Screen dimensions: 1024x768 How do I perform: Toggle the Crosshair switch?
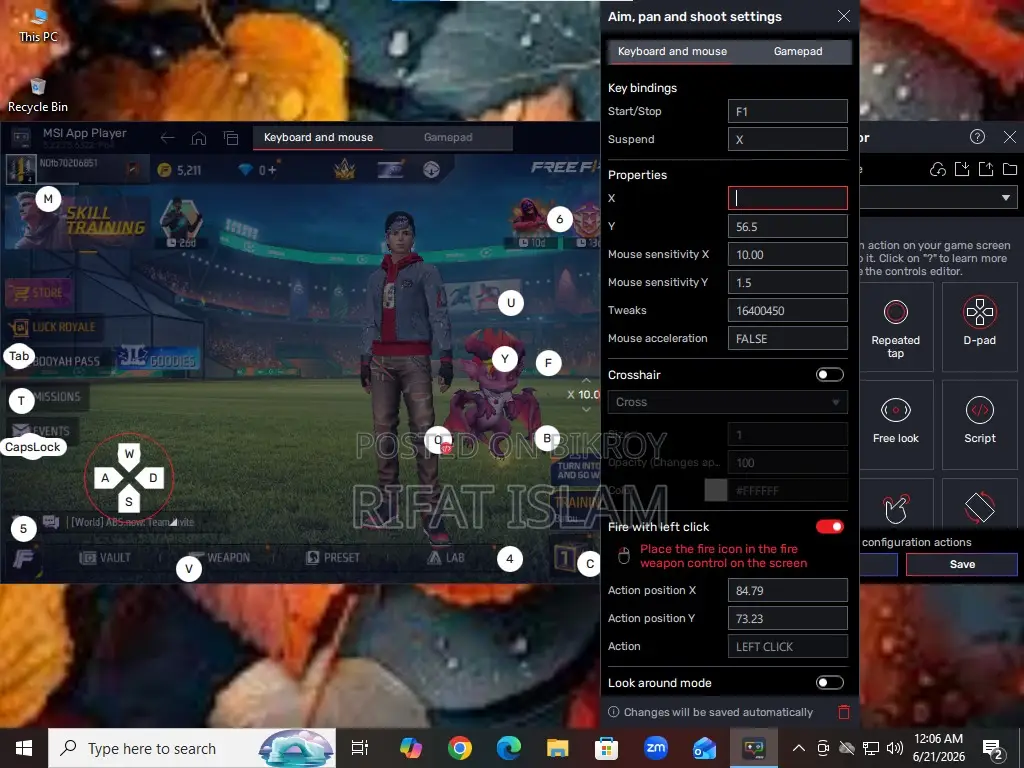pos(829,375)
